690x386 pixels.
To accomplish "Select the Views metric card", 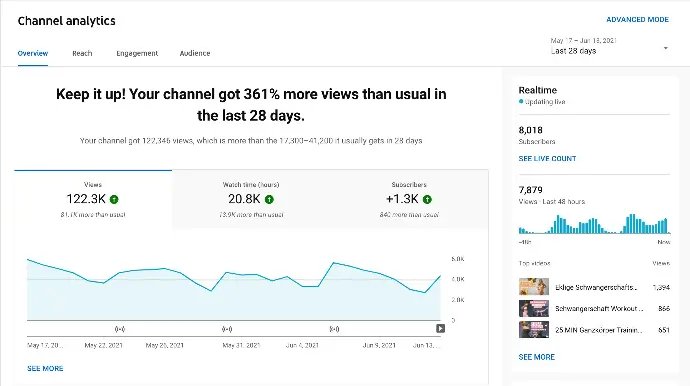I will [93, 199].
